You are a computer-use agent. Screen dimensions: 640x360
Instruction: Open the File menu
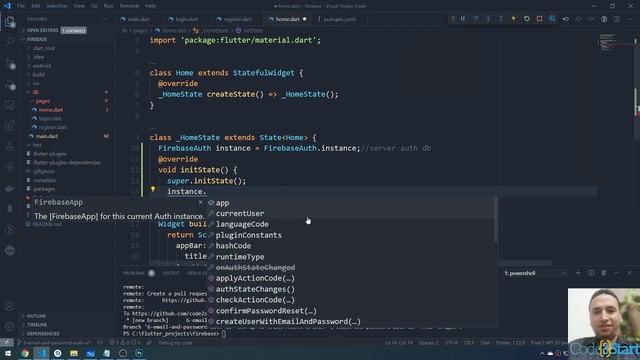click(21, 6)
